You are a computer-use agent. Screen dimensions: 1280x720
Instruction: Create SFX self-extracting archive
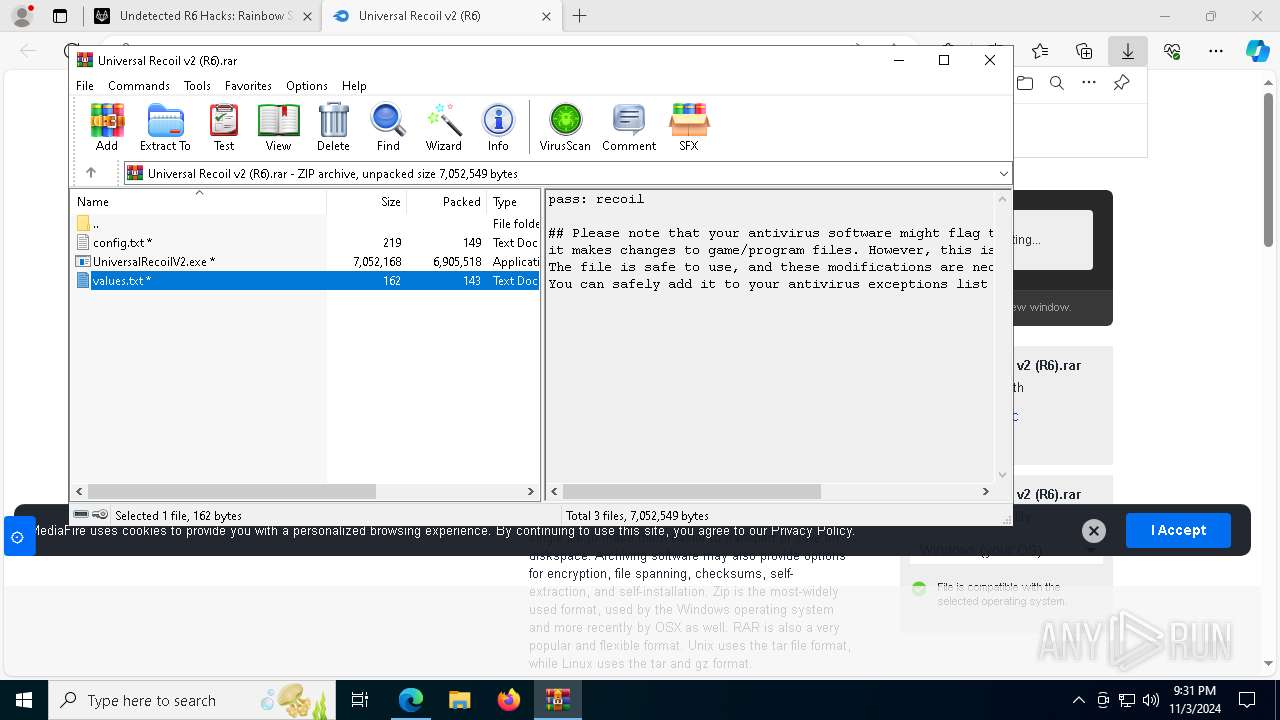689,127
